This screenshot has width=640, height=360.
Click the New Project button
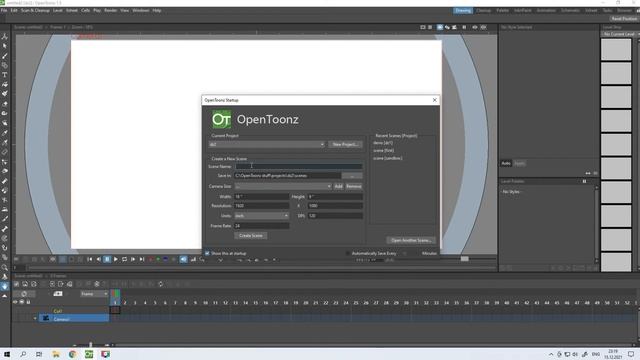coord(345,144)
